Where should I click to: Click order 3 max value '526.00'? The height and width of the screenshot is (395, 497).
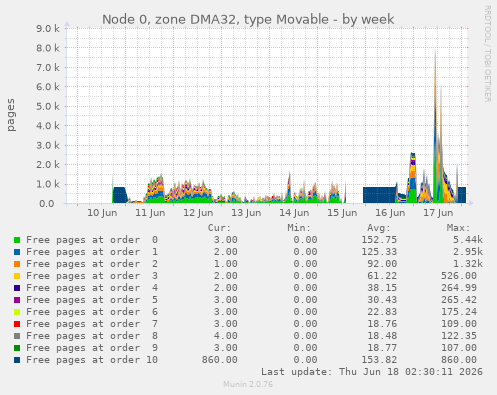pyautogui.click(x=459, y=276)
